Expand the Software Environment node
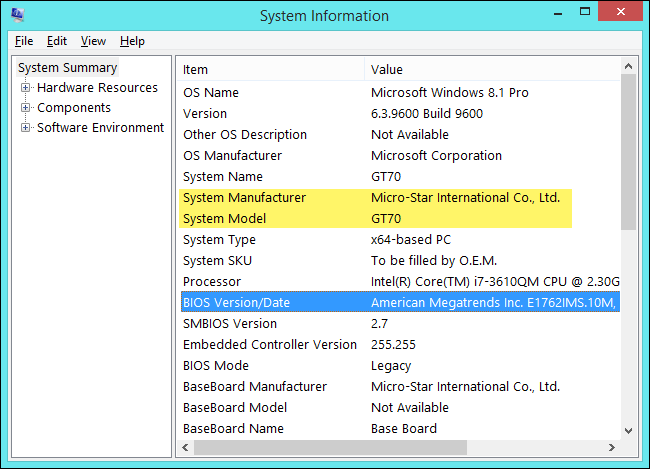 pyautogui.click(x=25, y=127)
